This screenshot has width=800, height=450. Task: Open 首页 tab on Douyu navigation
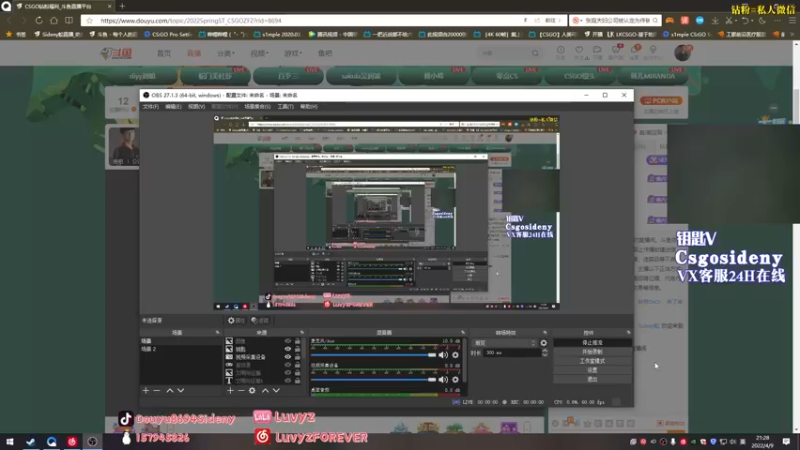(x=164, y=53)
